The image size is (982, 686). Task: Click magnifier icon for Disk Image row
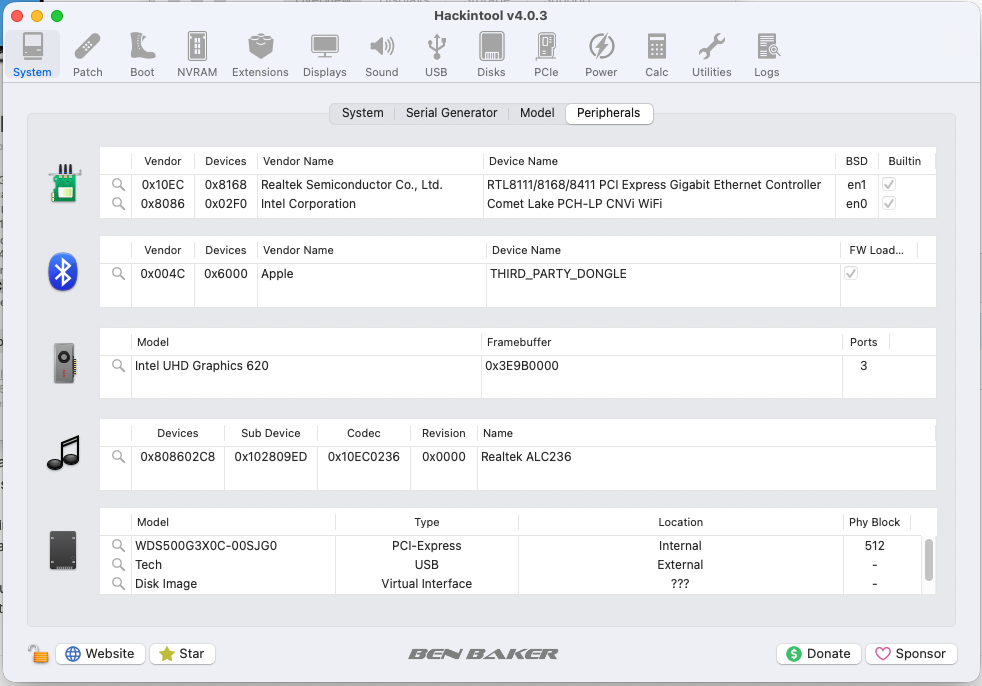(118, 583)
